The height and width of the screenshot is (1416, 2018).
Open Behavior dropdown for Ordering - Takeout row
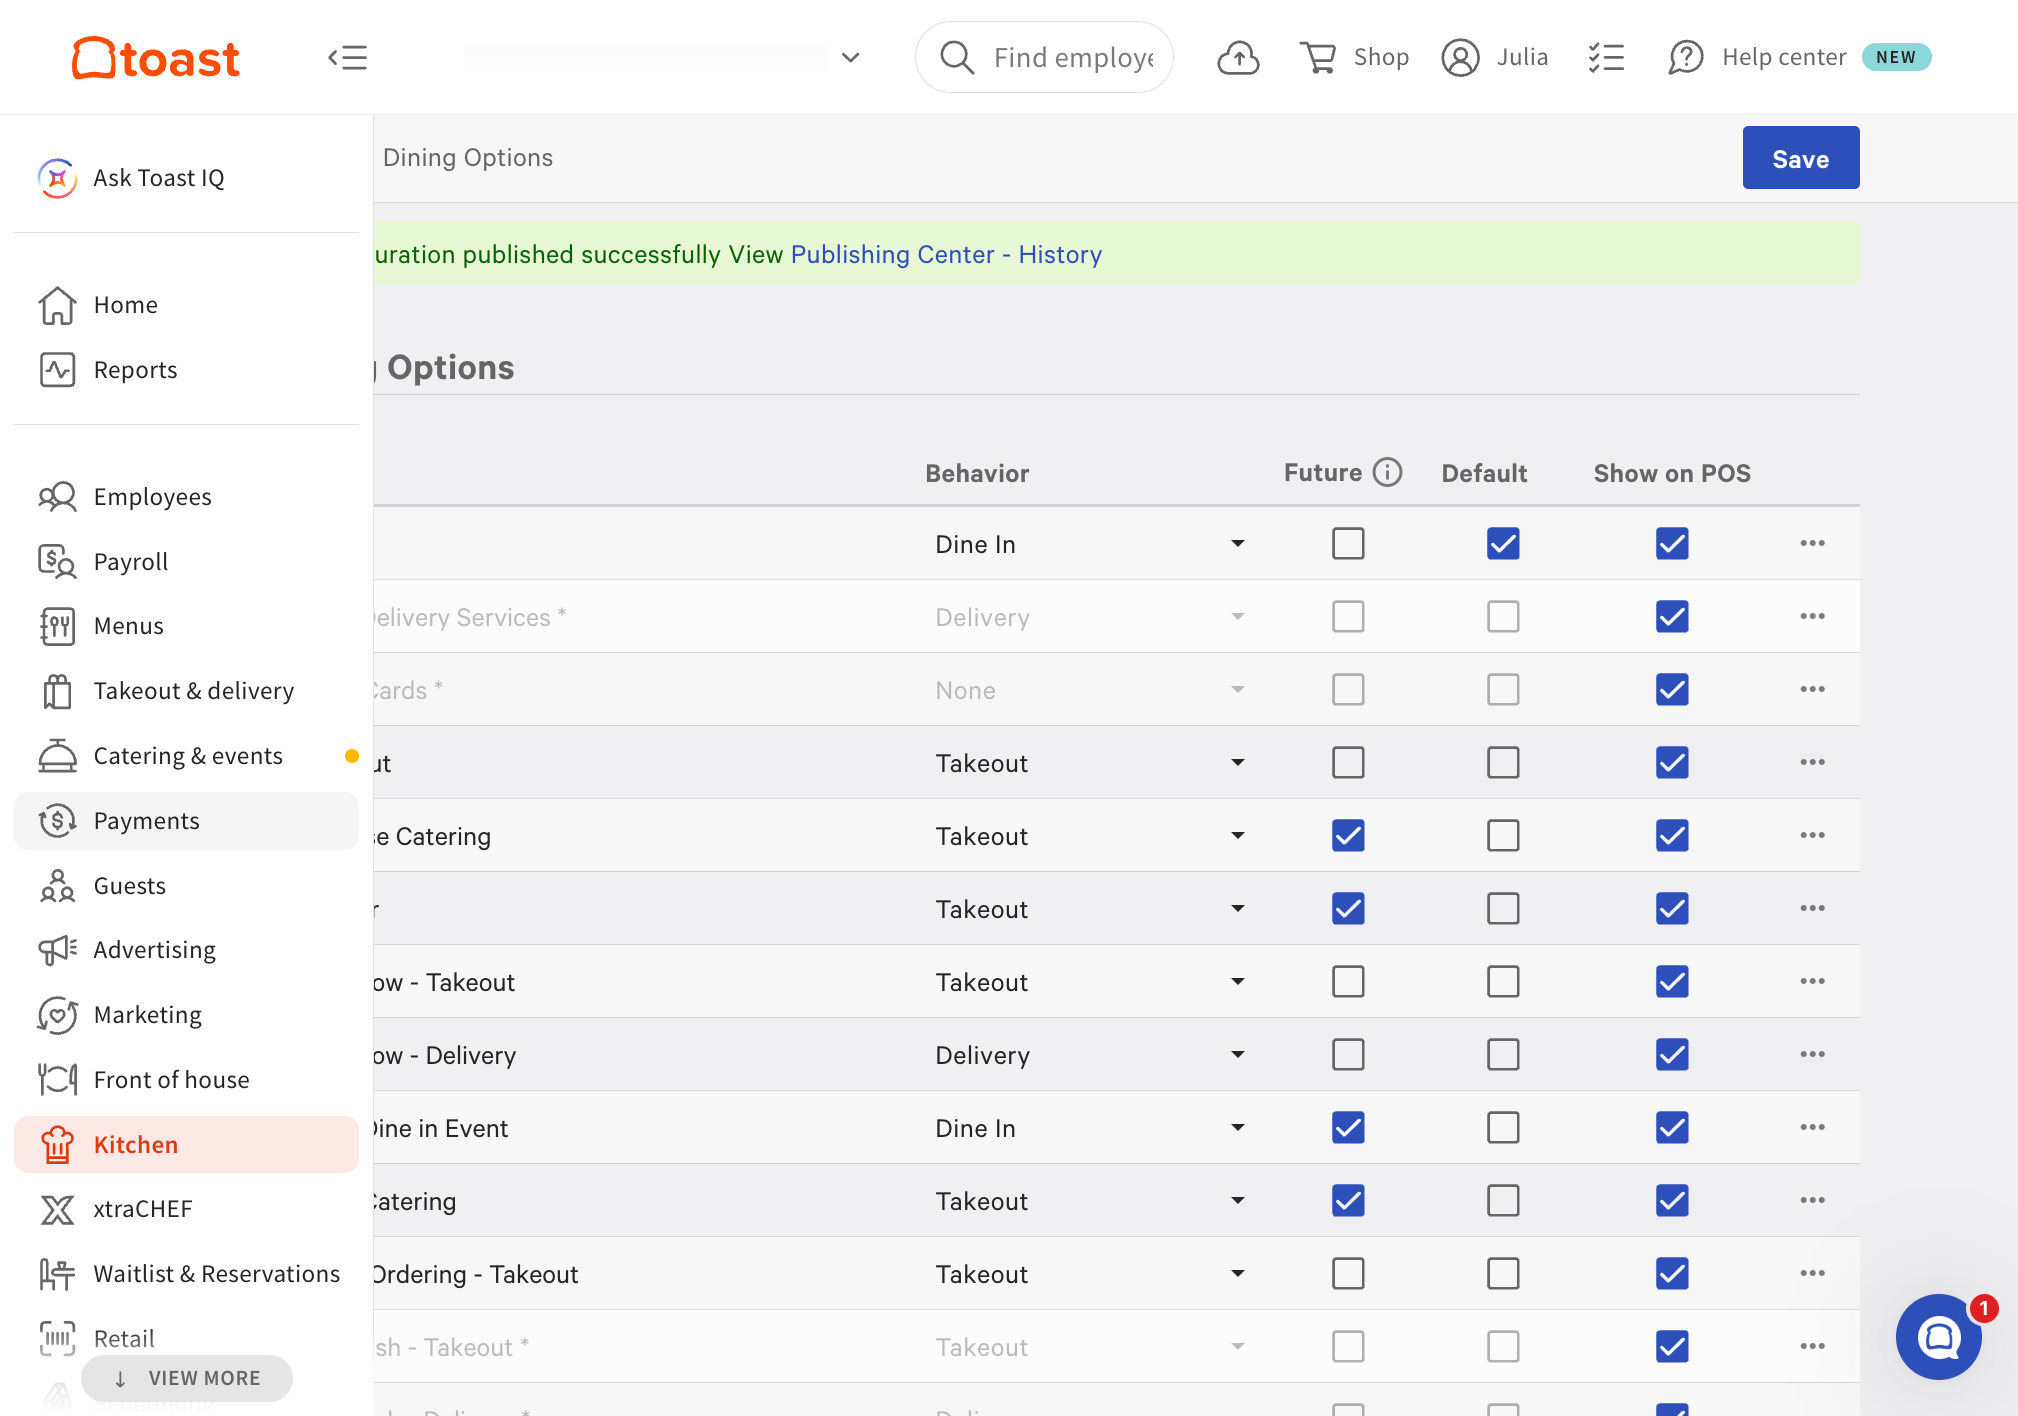tap(1090, 1274)
